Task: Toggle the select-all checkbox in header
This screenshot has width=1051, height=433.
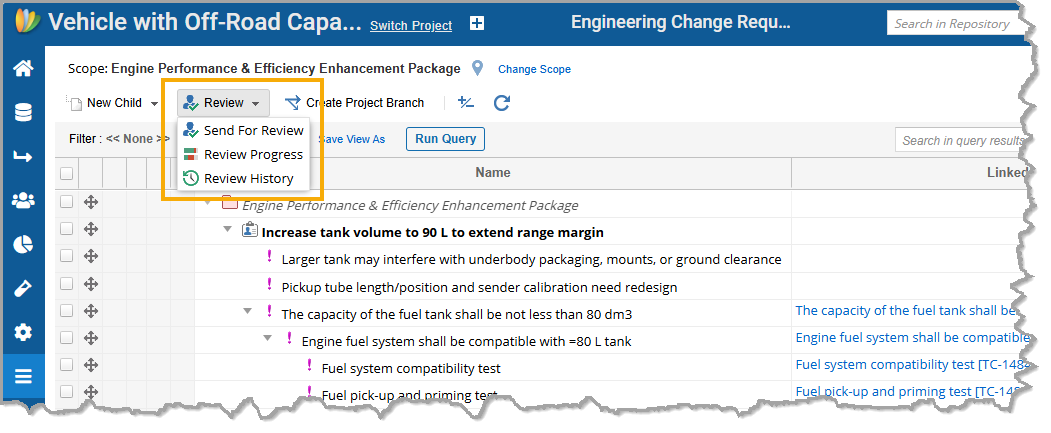Action: tap(66, 173)
